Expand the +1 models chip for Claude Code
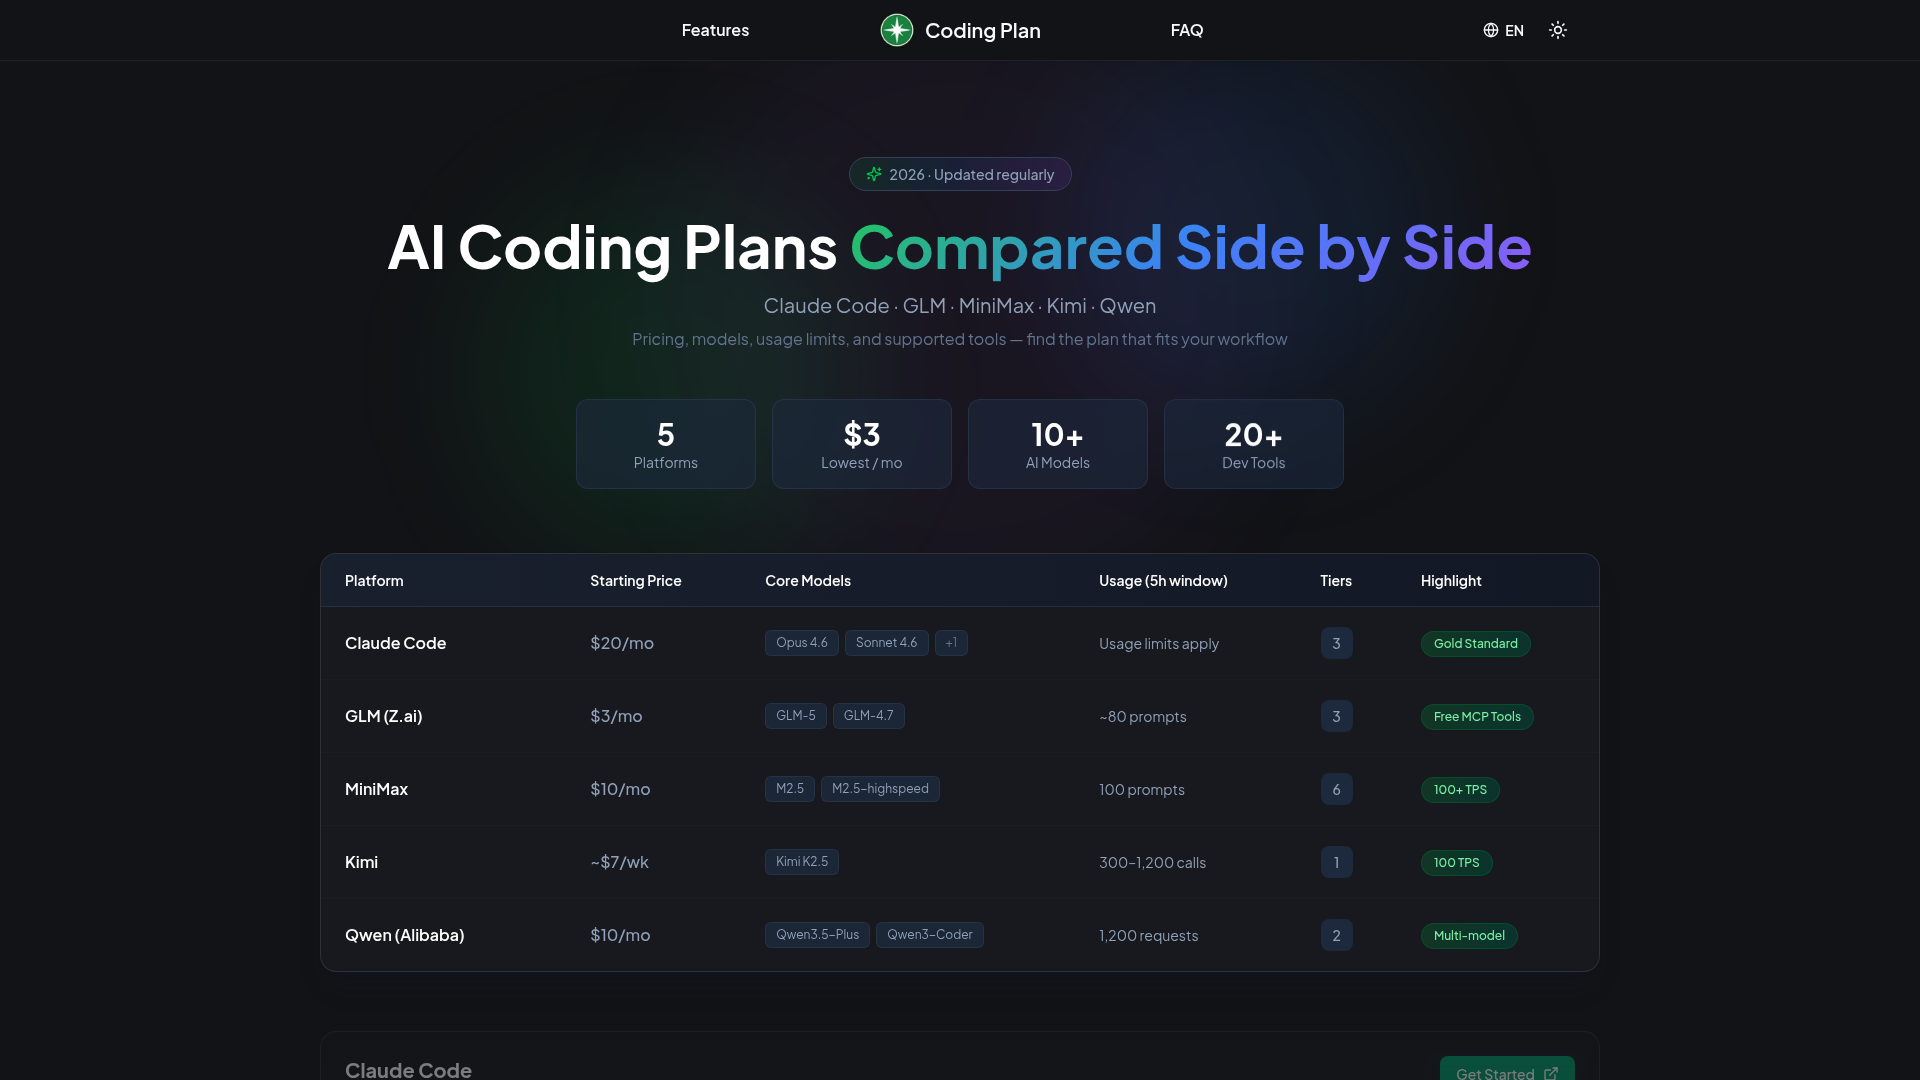This screenshot has height=1080, width=1920. pyautogui.click(x=951, y=643)
